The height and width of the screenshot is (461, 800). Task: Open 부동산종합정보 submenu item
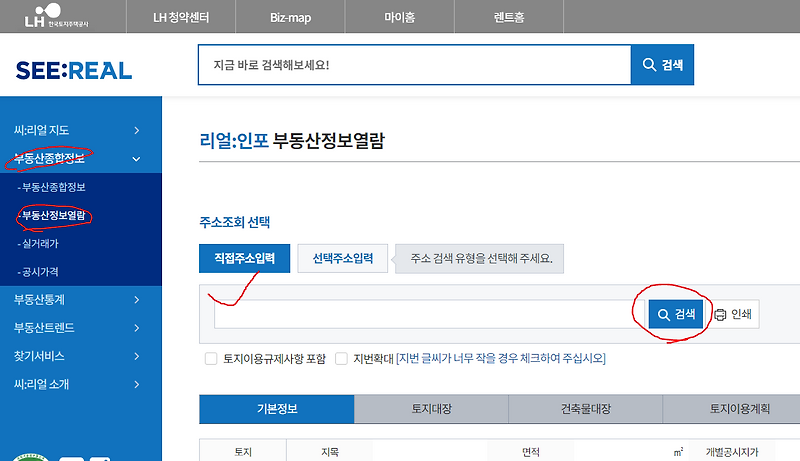point(52,187)
